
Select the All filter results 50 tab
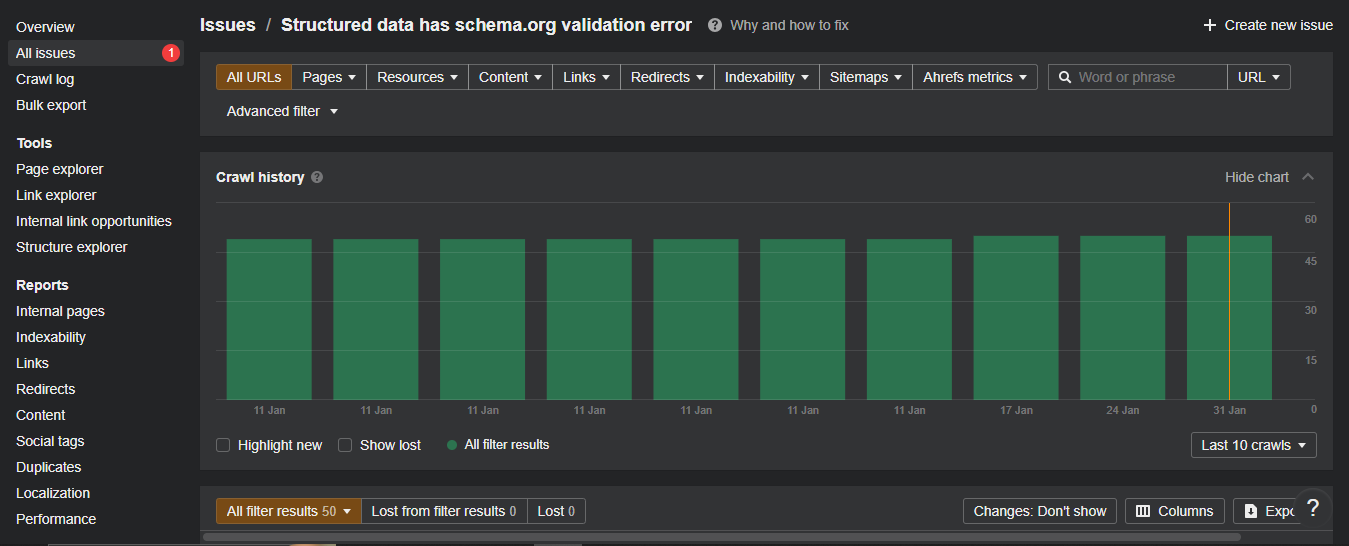[288, 511]
